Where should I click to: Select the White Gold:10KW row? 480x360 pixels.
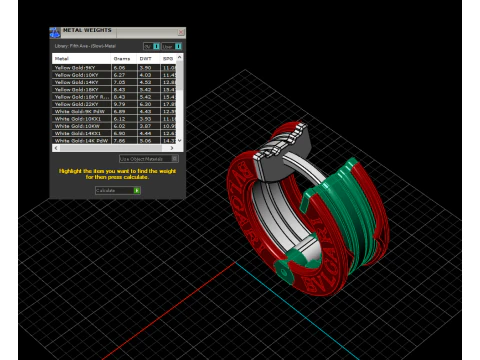[114, 126]
